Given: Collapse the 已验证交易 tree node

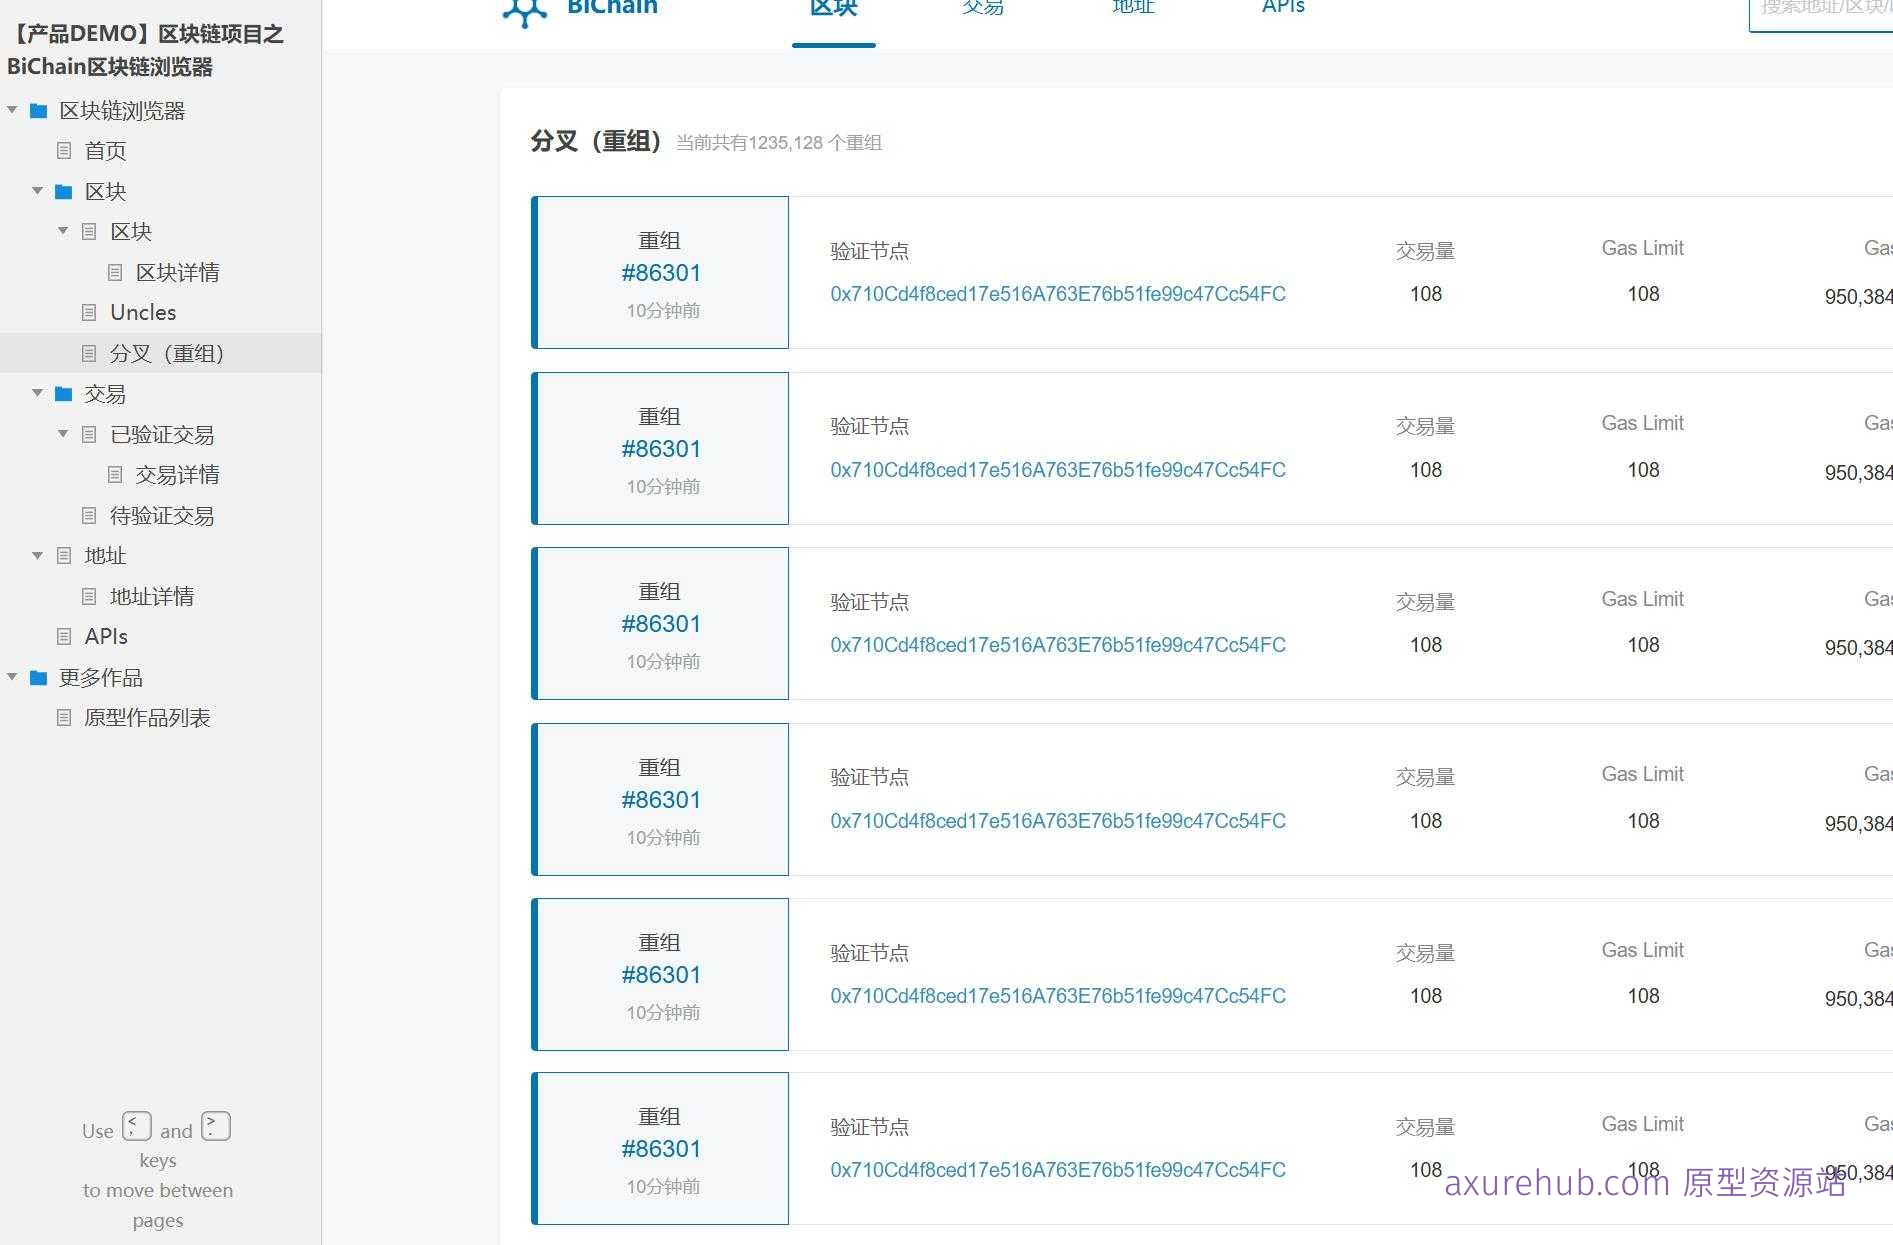Looking at the screenshot, I should [x=63, y=434].
